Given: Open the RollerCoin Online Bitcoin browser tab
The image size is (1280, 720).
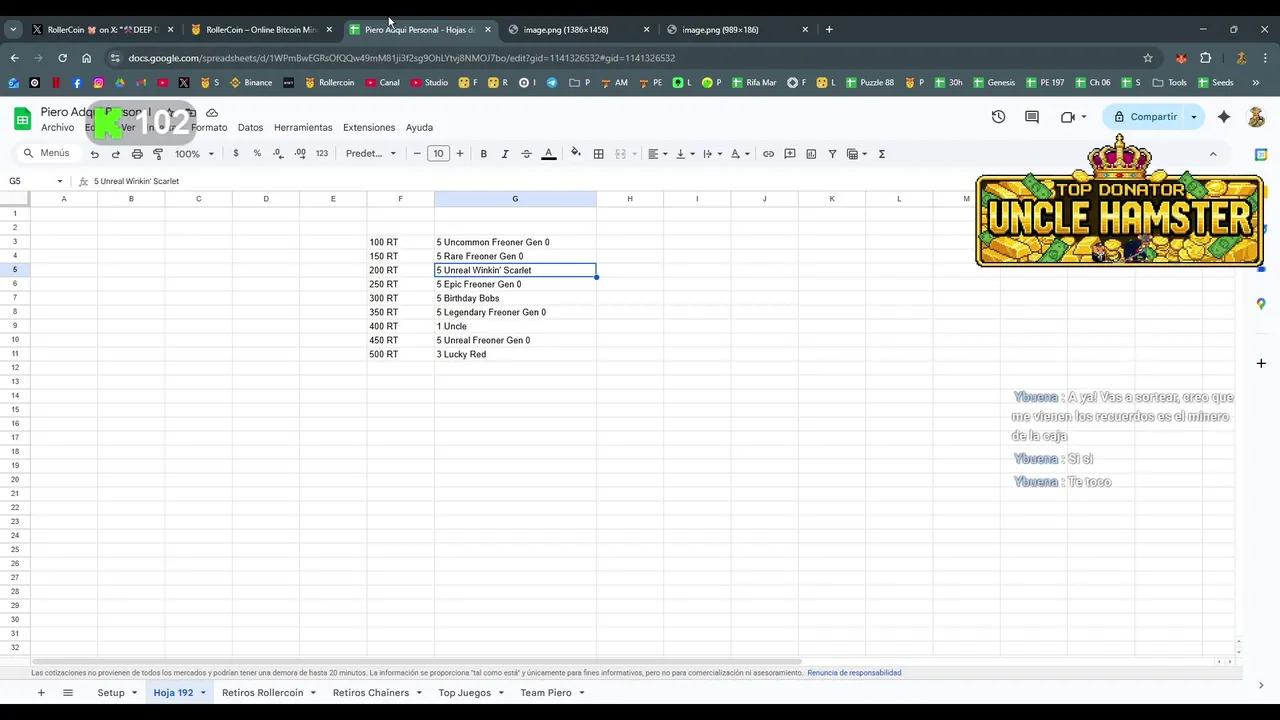Looking at the screenshot, I should [260, 30].
